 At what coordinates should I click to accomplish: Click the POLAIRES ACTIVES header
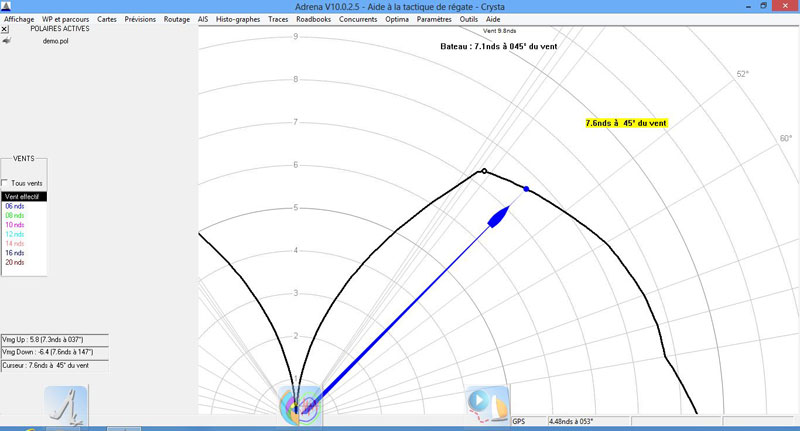coord(60,29)
